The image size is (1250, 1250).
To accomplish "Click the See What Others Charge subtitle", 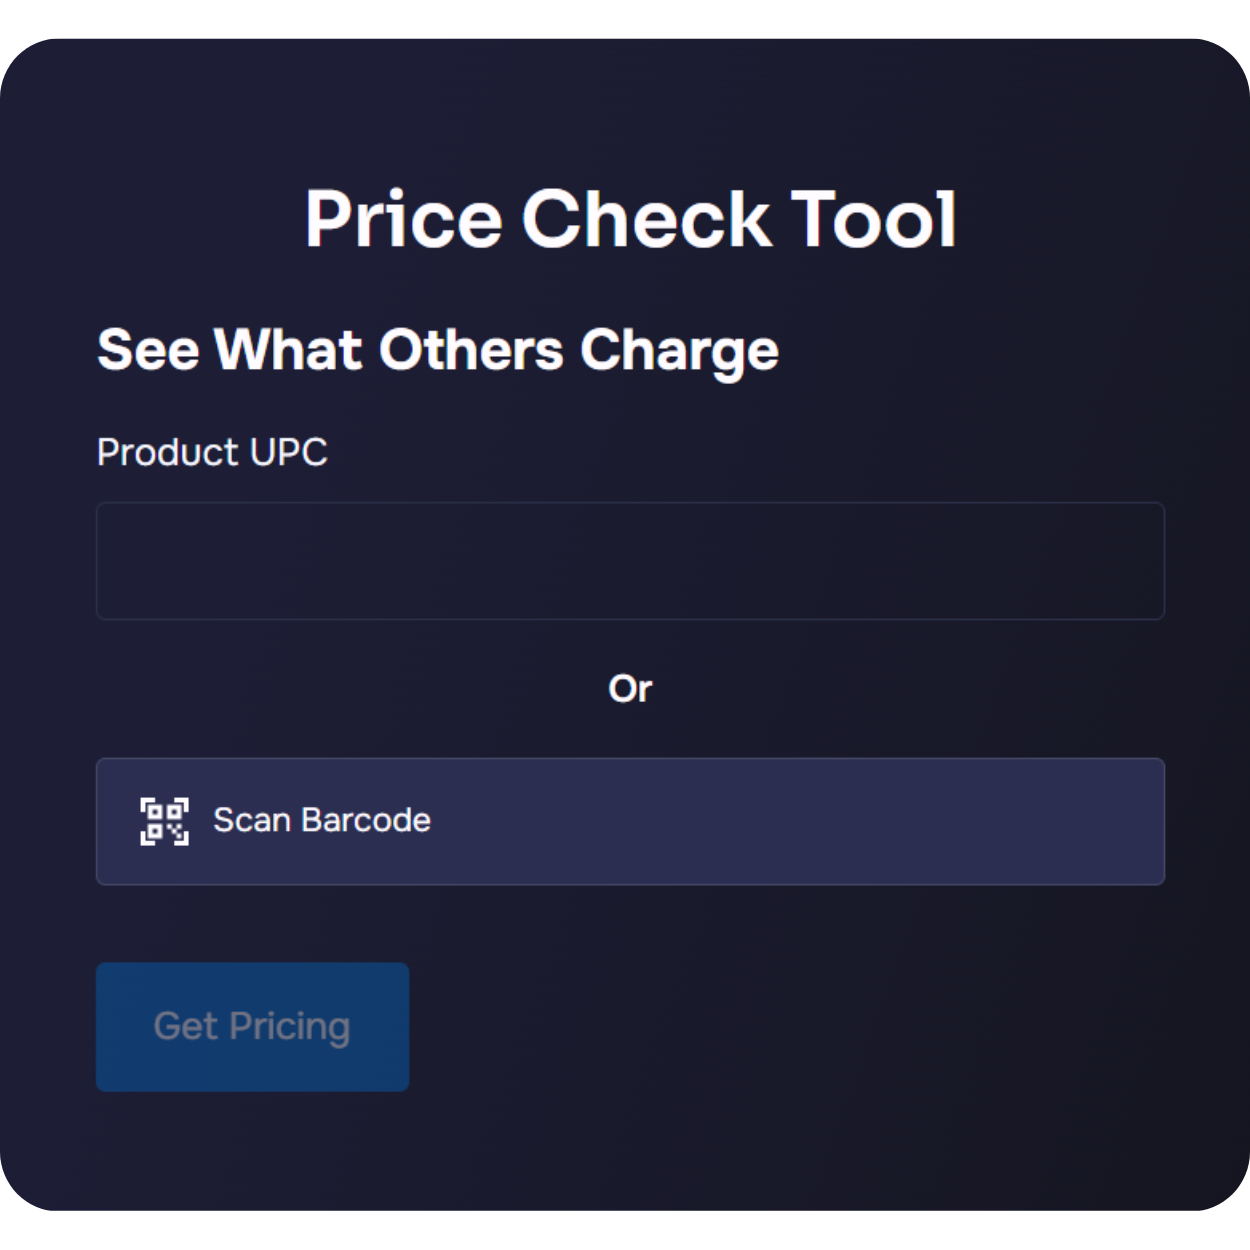I will (437, 349).
